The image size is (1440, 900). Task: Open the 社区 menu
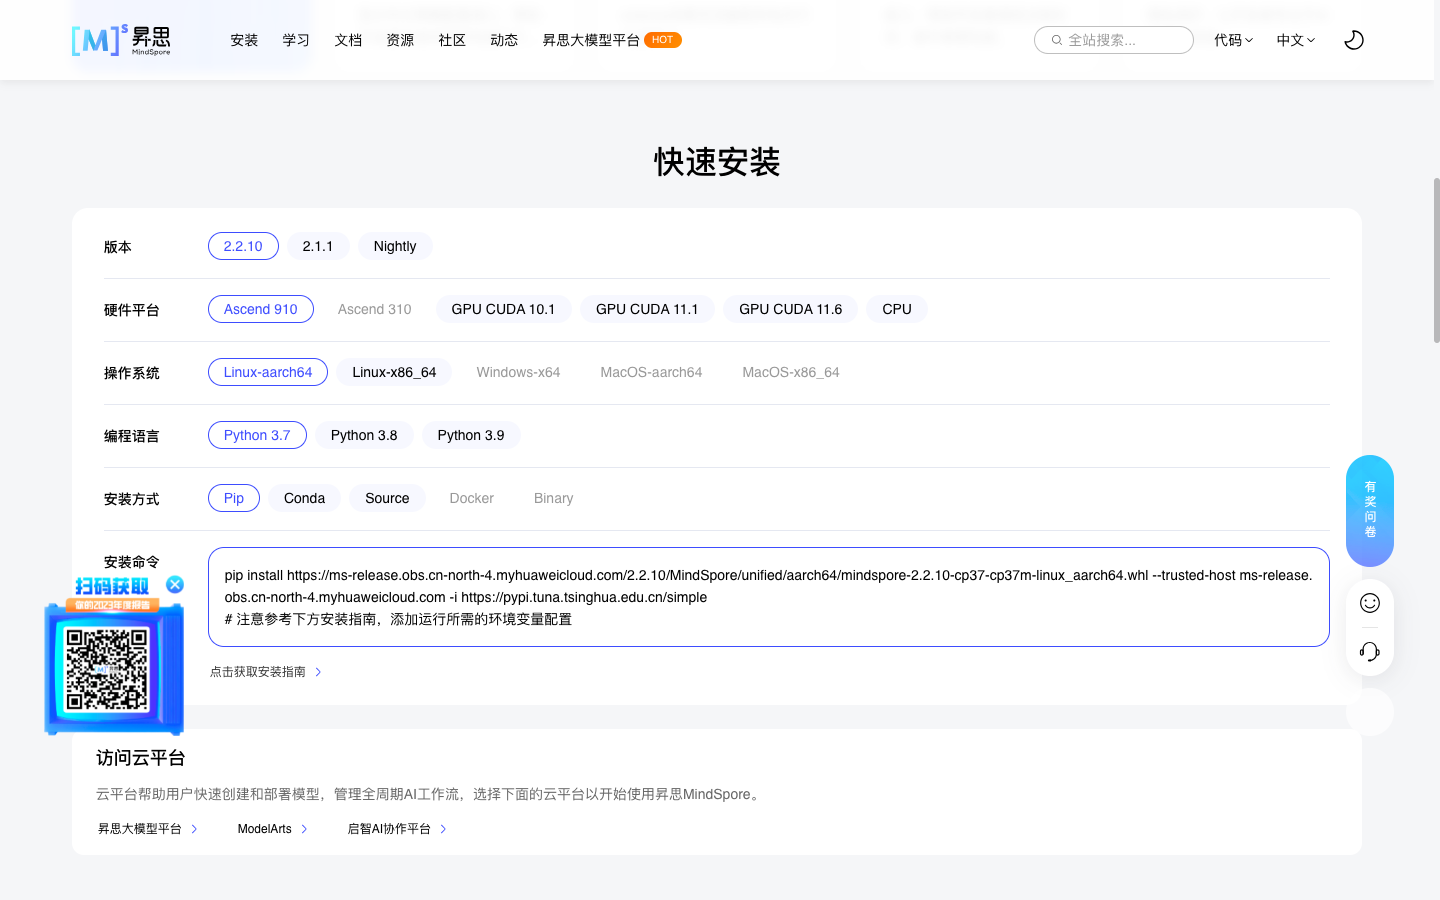pos(452,40)
